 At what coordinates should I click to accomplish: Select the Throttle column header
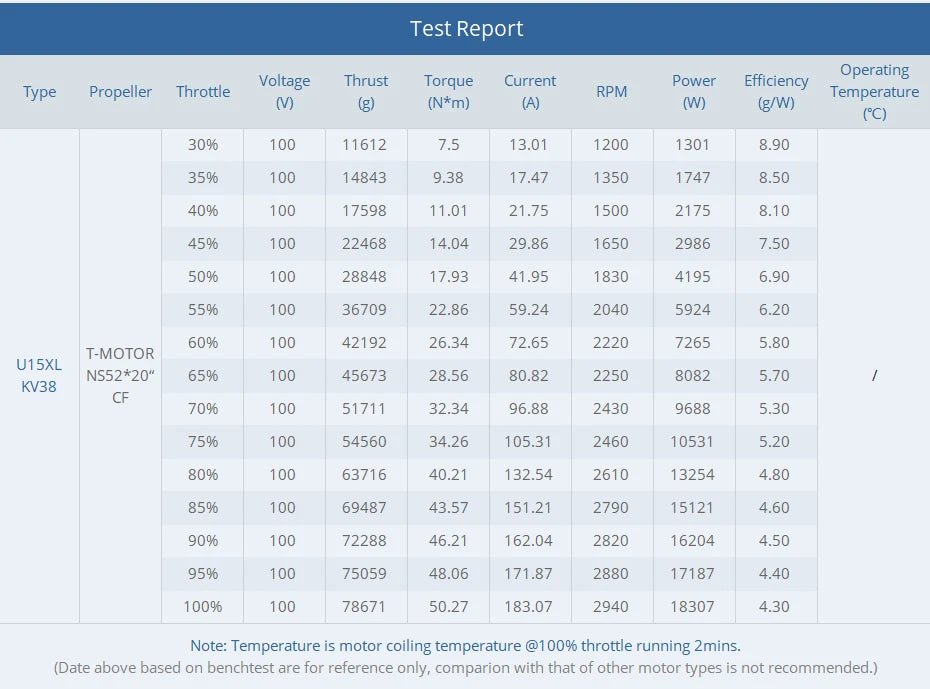[x=203, y=92]
